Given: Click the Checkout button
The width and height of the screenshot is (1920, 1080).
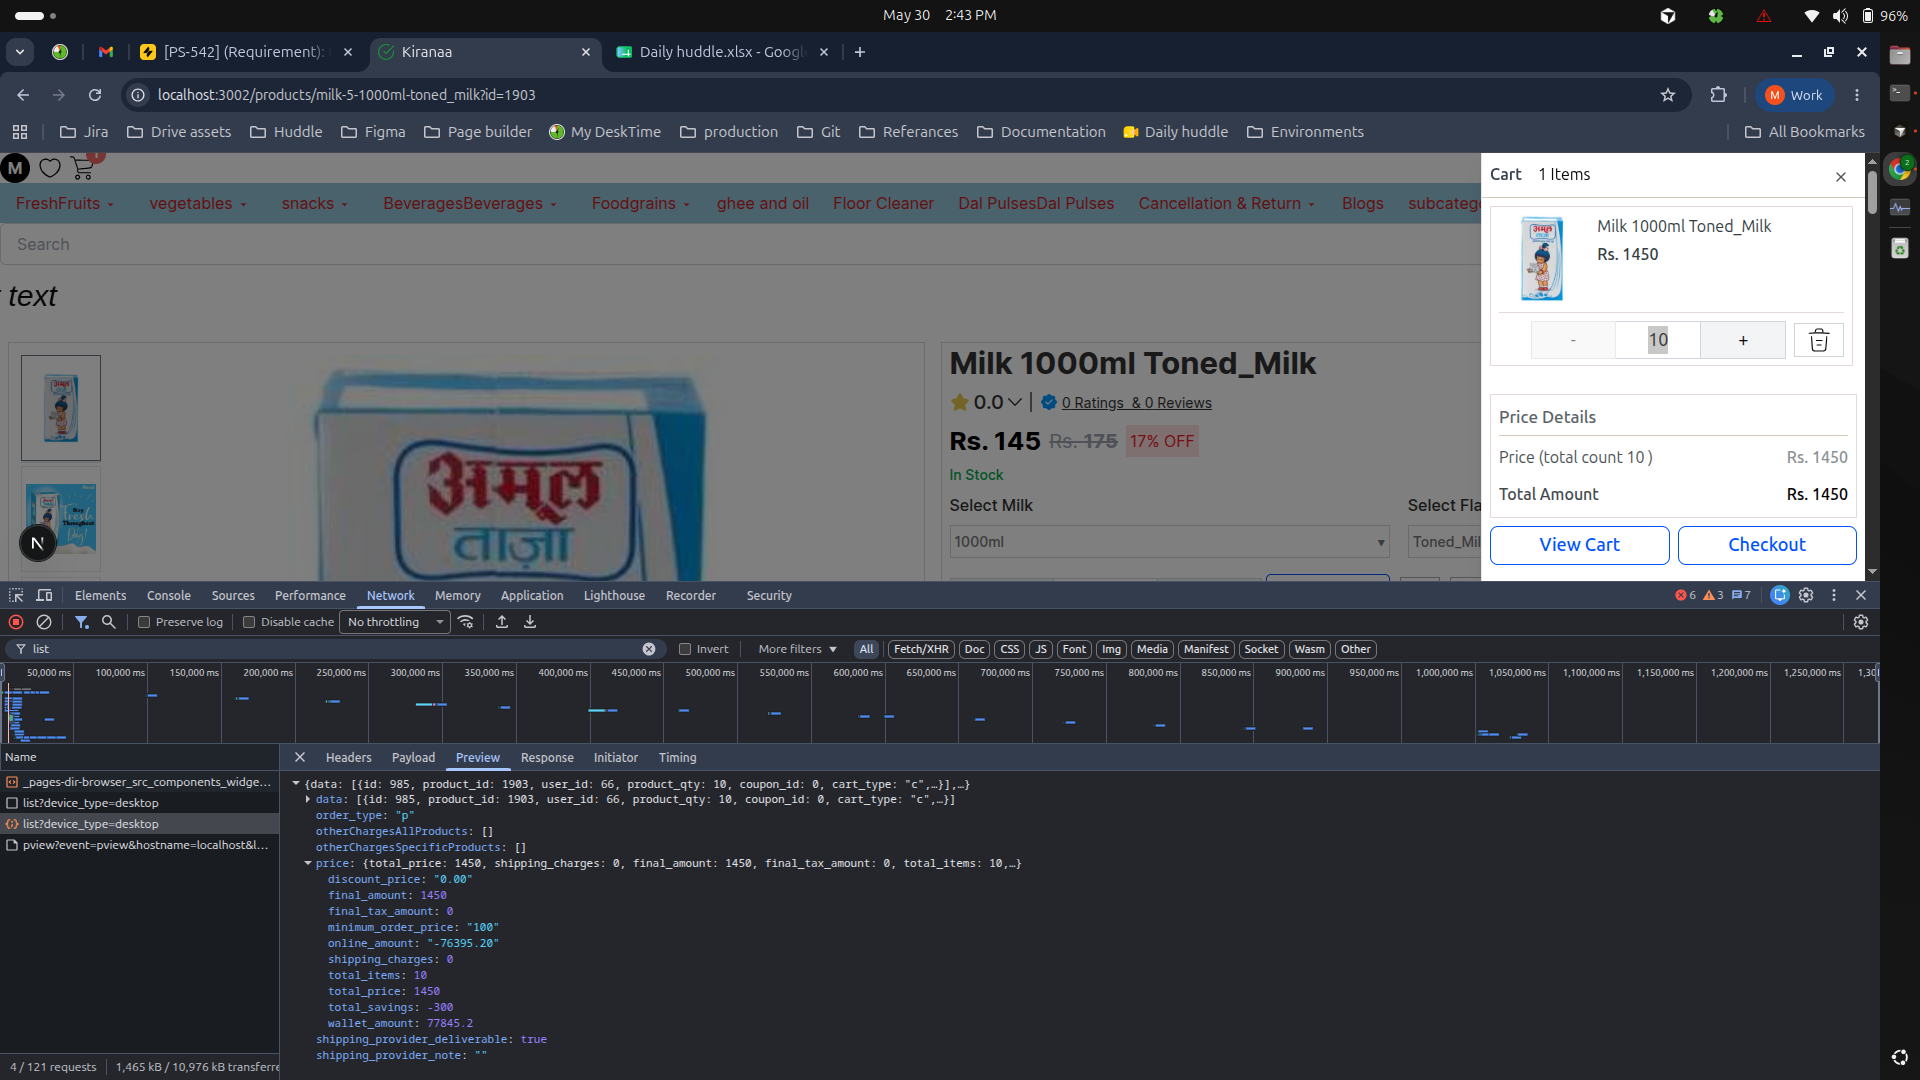Looking at the screenshot, I should coord(1767,545).
